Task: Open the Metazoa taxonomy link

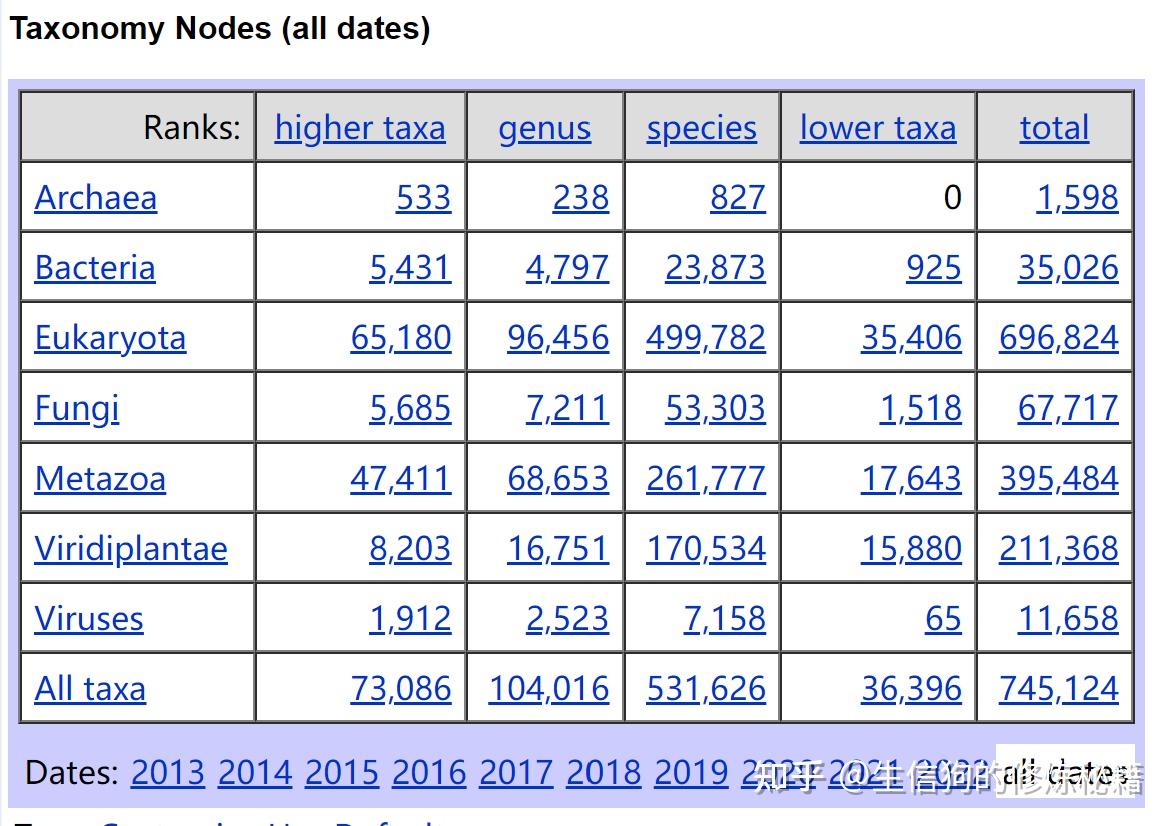Action: [x=100, y=479]
